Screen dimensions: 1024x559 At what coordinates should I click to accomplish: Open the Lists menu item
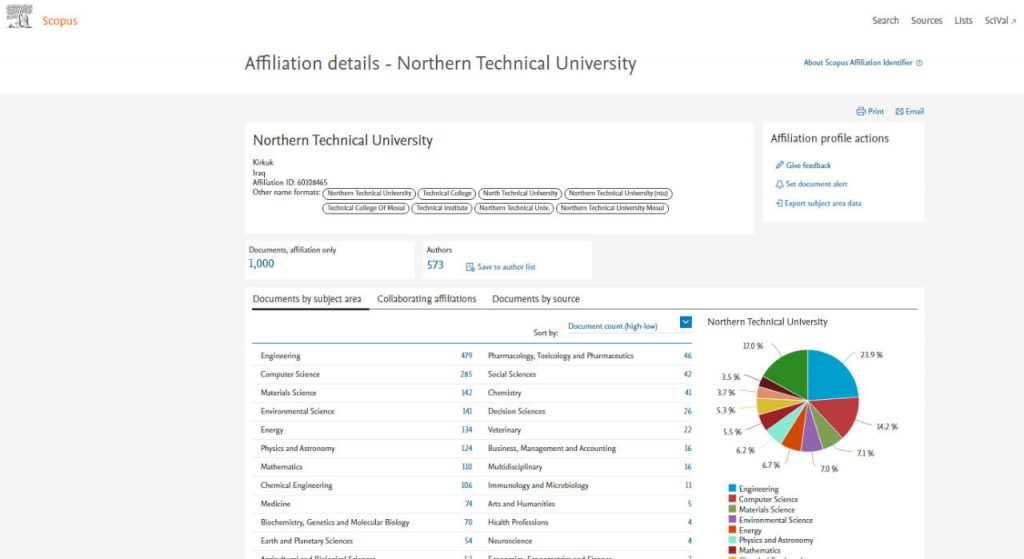pyautogui.click(x=963, y=21)
